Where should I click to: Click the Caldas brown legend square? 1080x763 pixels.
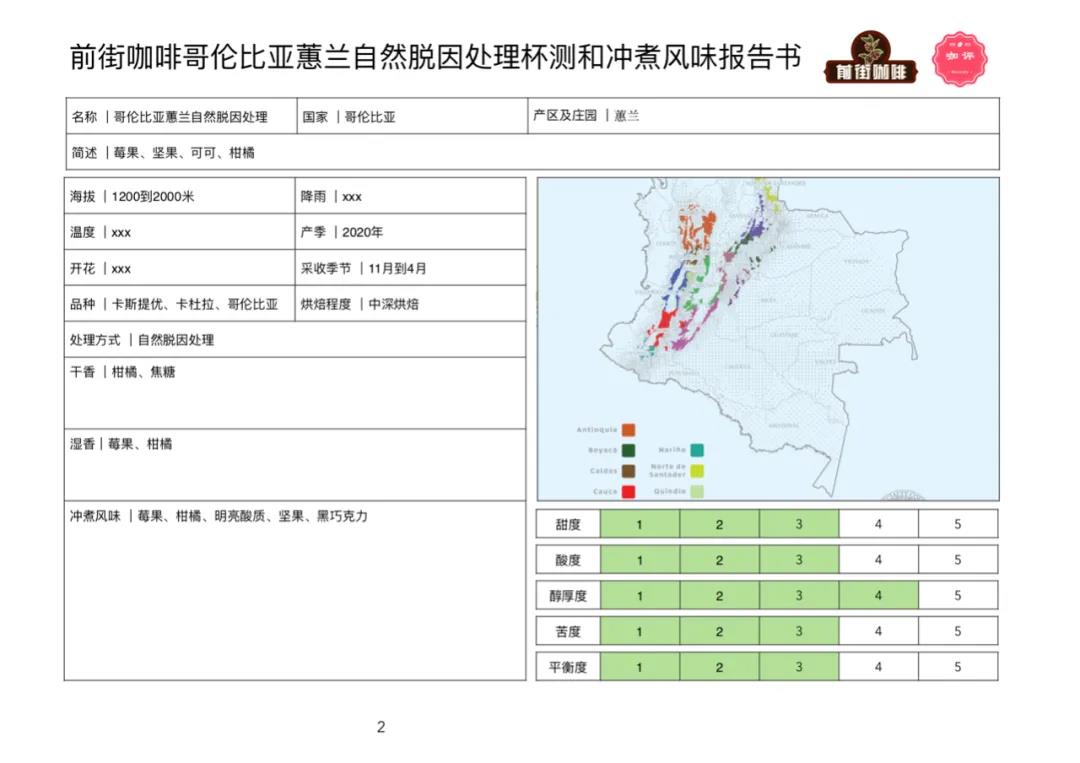pos(629,471)
